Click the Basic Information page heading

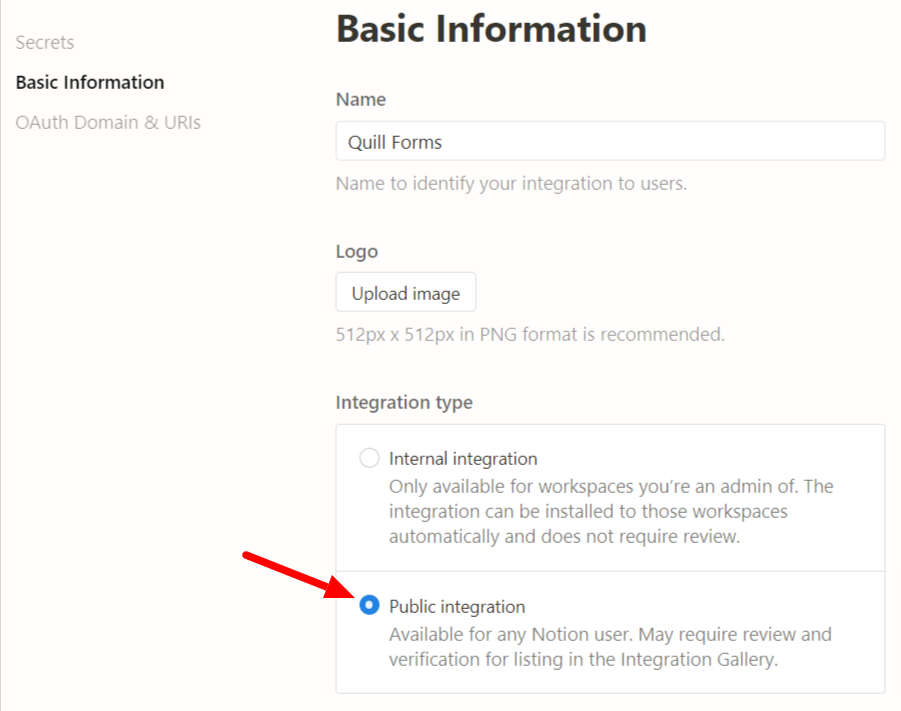coord(491,29)
